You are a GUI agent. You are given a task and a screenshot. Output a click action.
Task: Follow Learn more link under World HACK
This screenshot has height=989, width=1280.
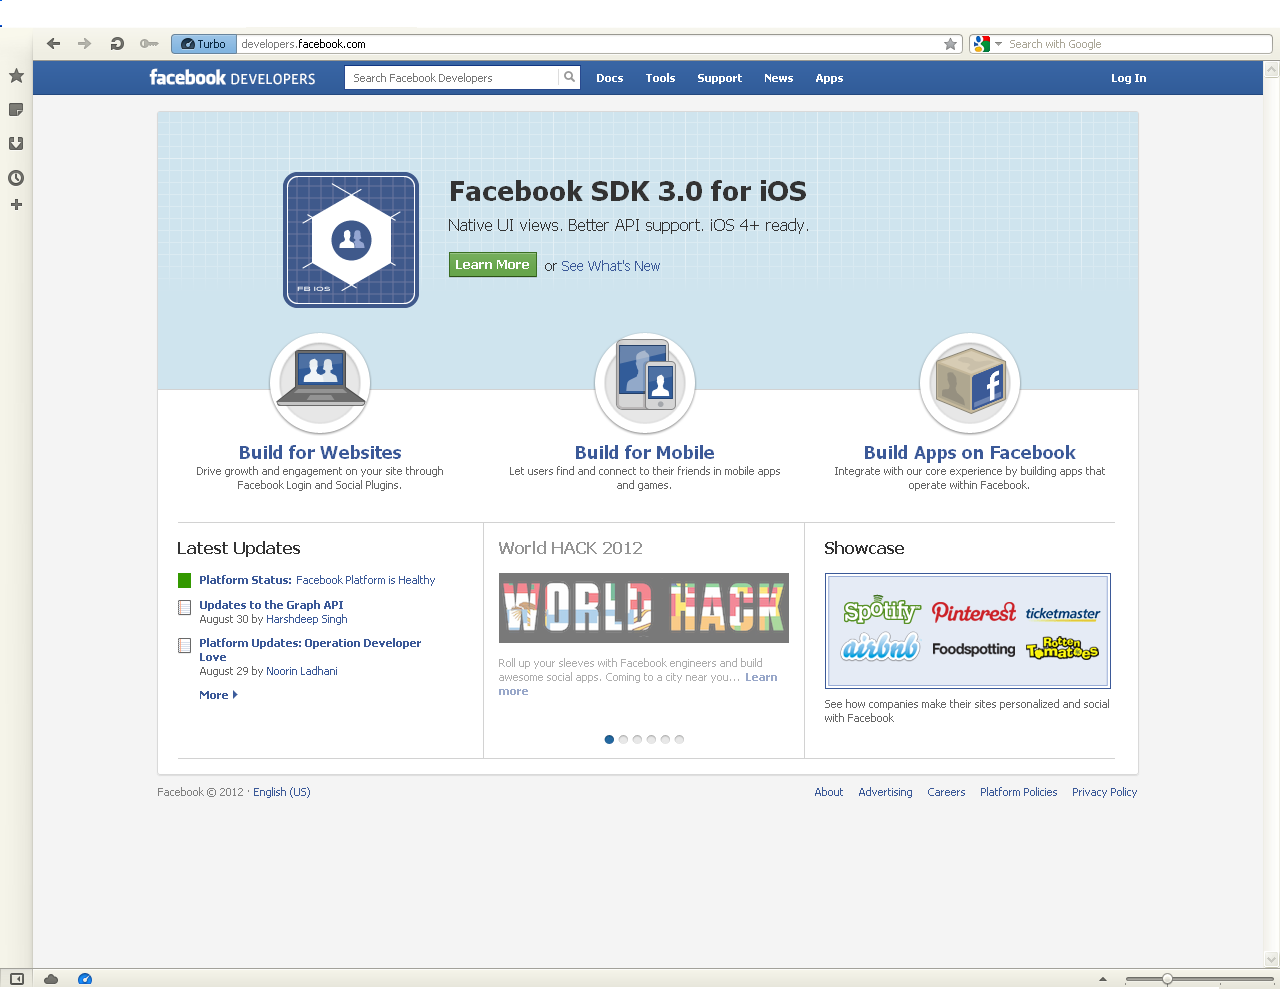761,677
